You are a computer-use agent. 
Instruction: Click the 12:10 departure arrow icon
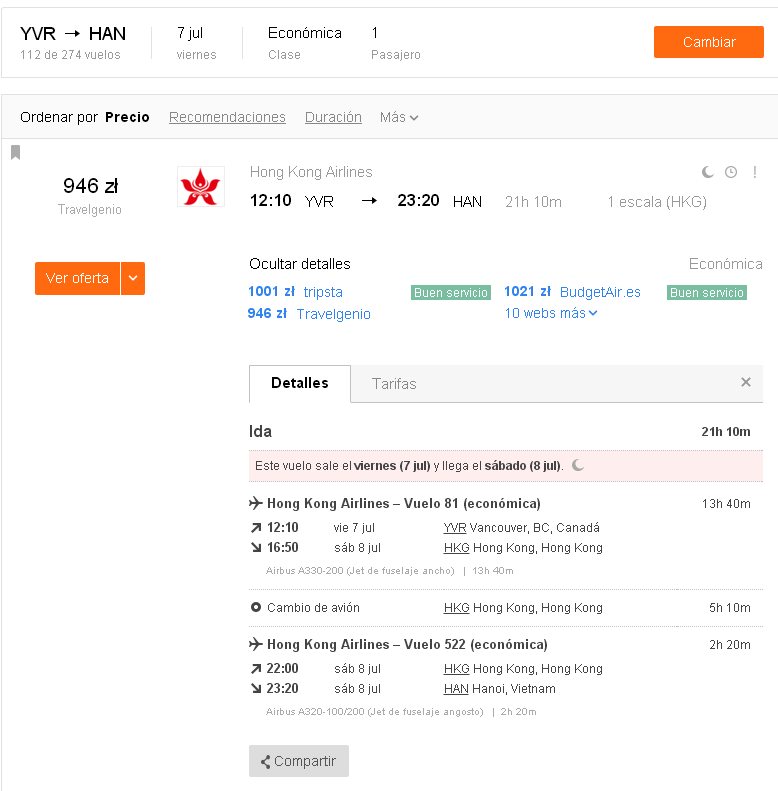click(x=256, y=528)
